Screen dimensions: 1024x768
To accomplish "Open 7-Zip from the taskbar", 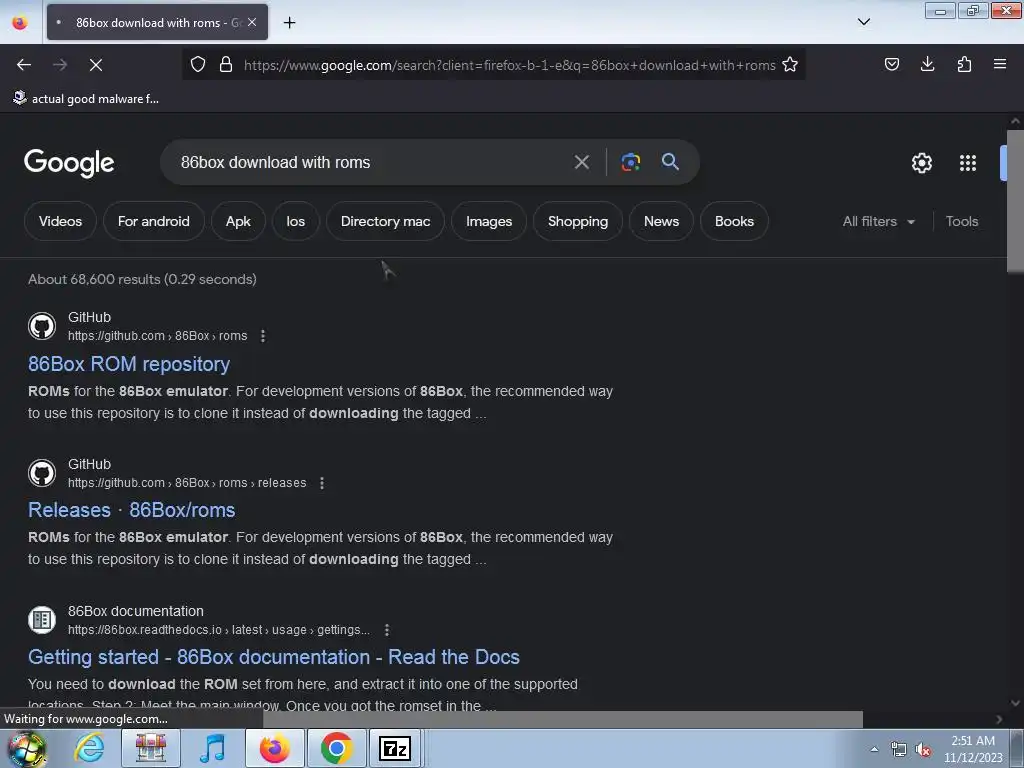I will click(394, 748).
